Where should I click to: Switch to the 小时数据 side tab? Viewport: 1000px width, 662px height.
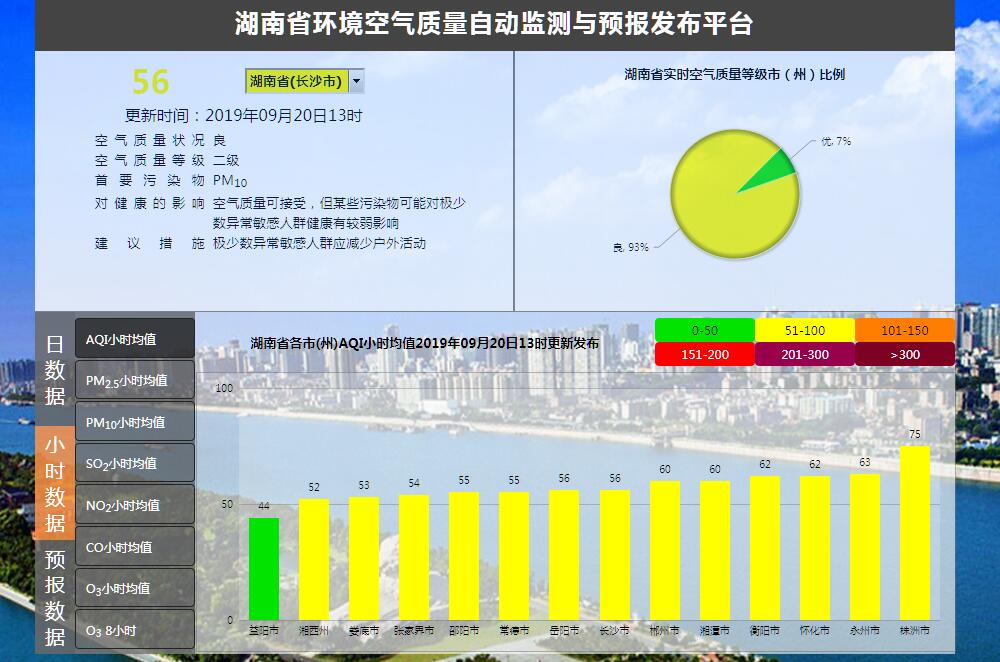pos(55,483)
